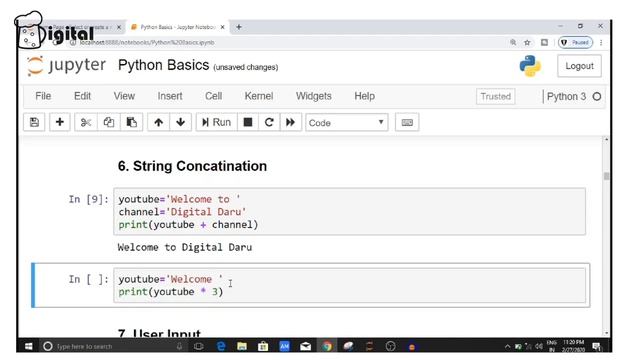
Task: Click the Trusted notebook indicator
Action: coord(496,96)
